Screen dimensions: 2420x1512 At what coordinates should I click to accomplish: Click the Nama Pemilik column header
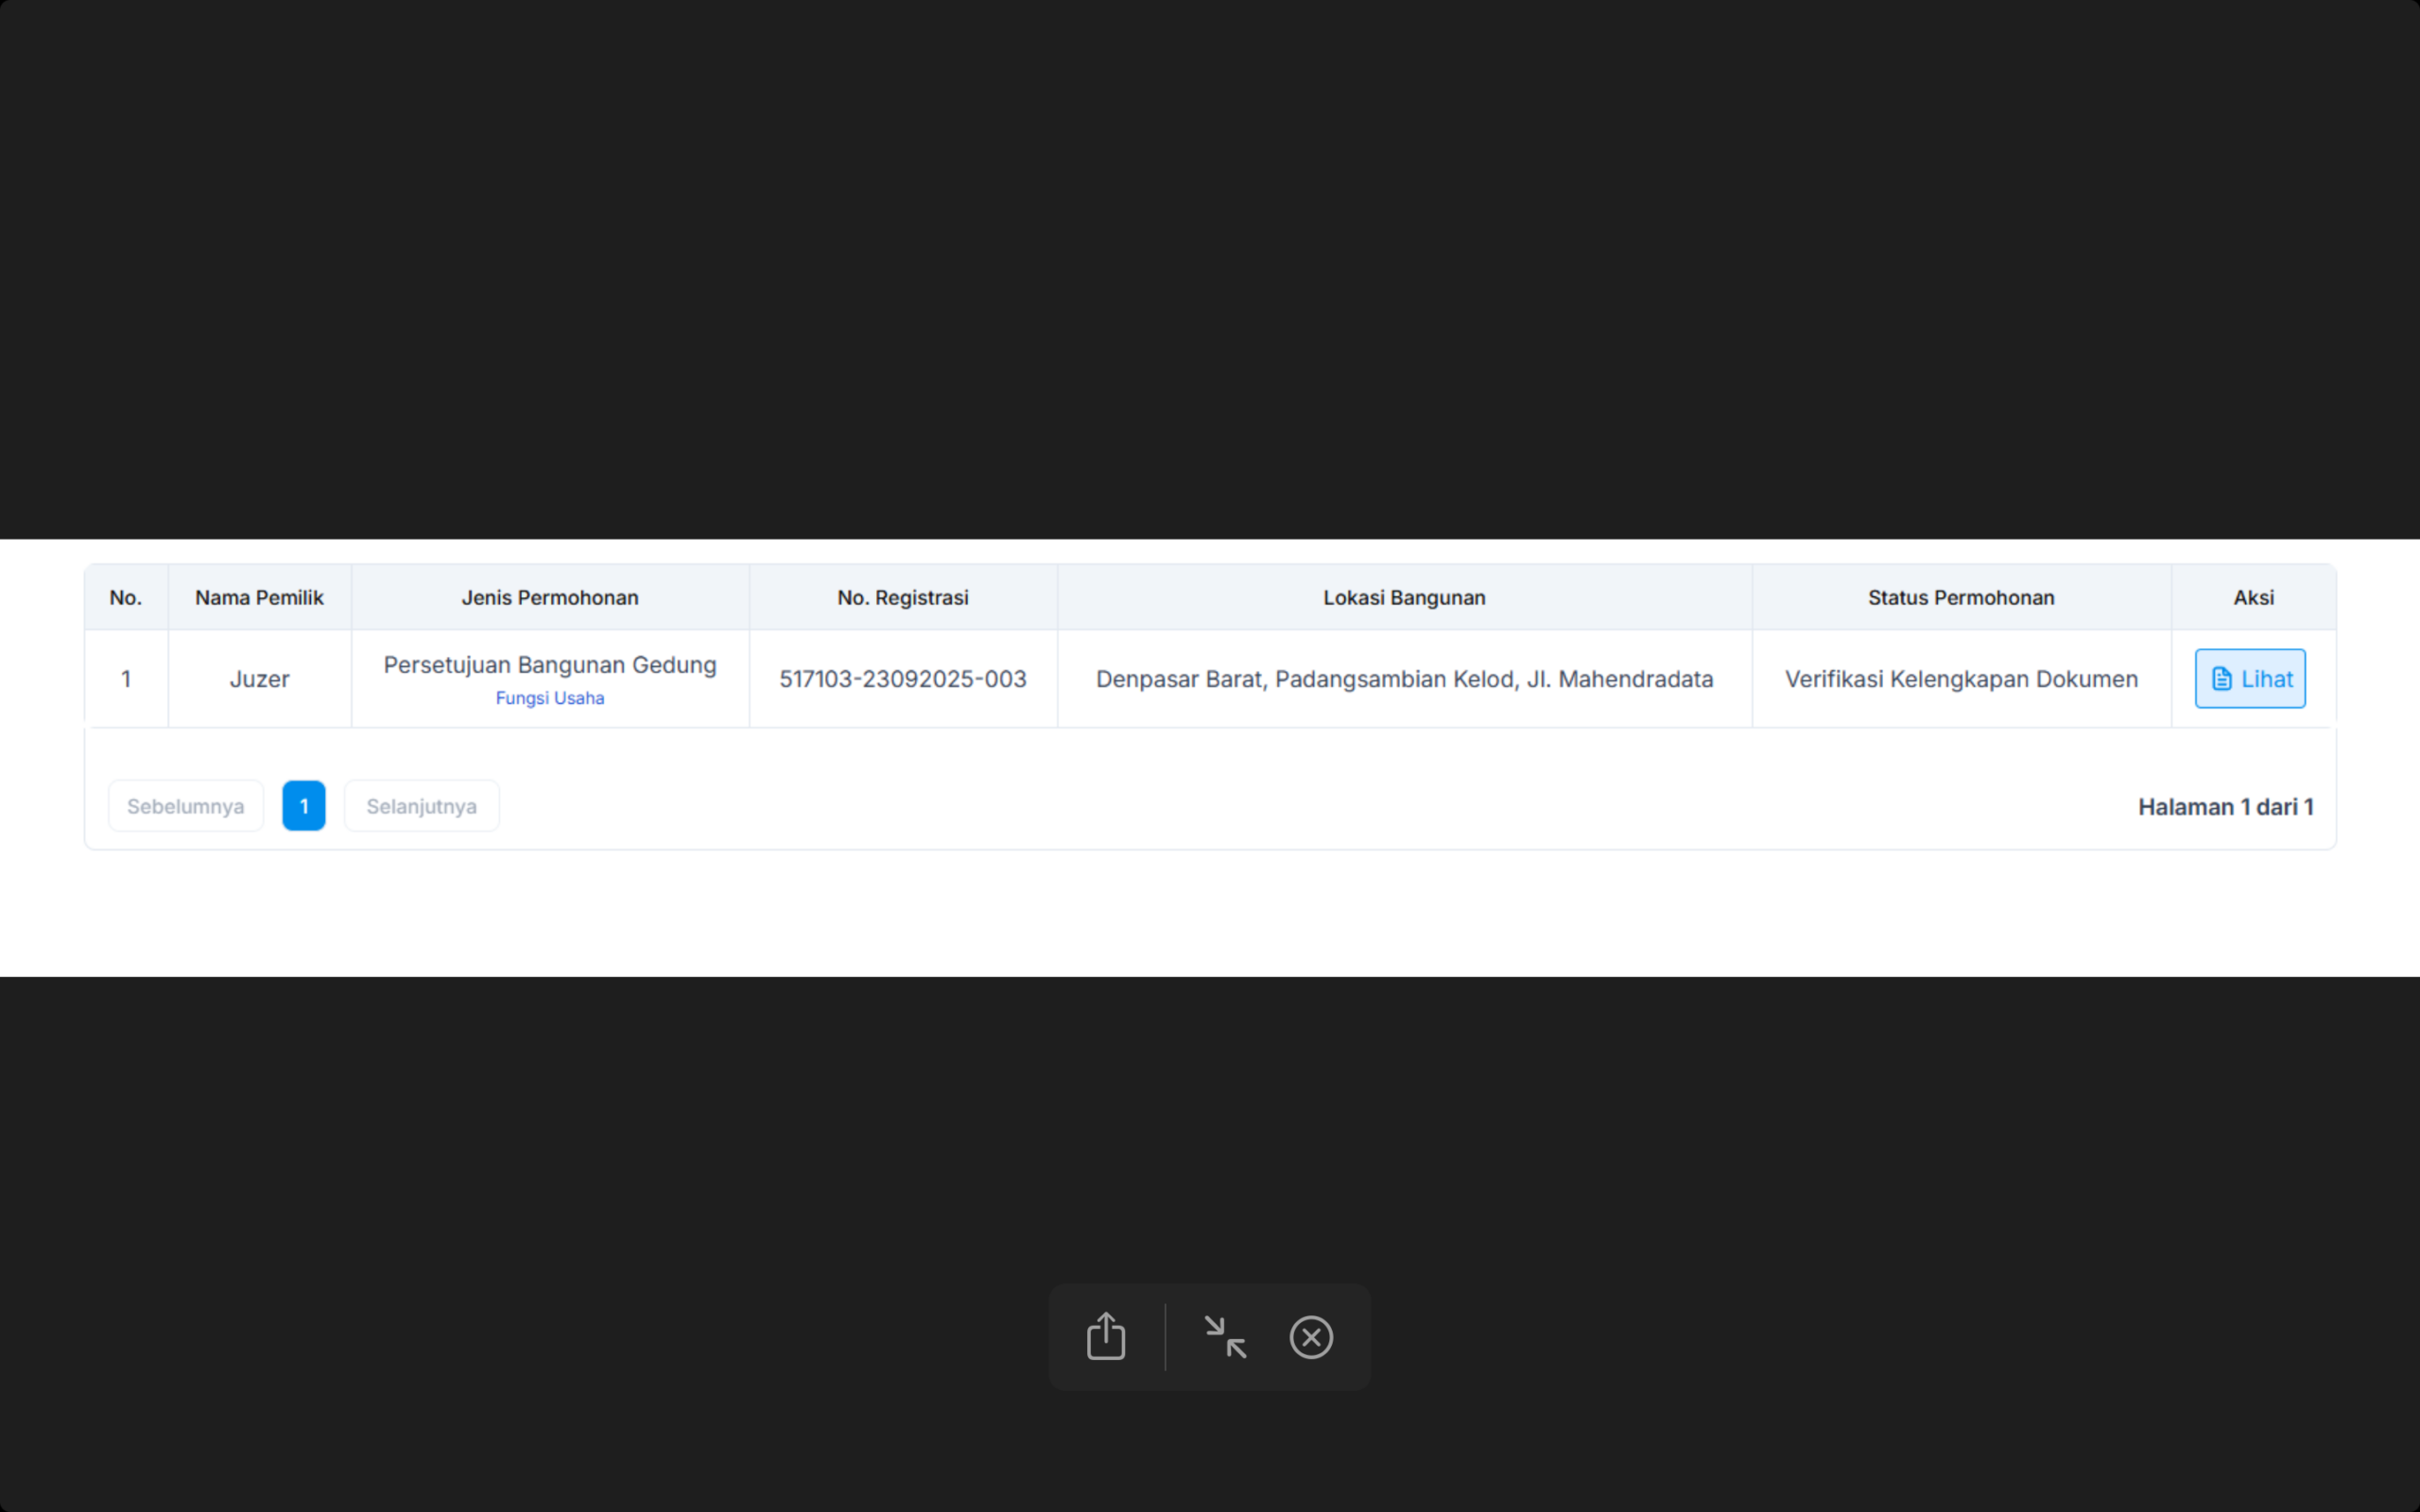click(x=259, y=598)
